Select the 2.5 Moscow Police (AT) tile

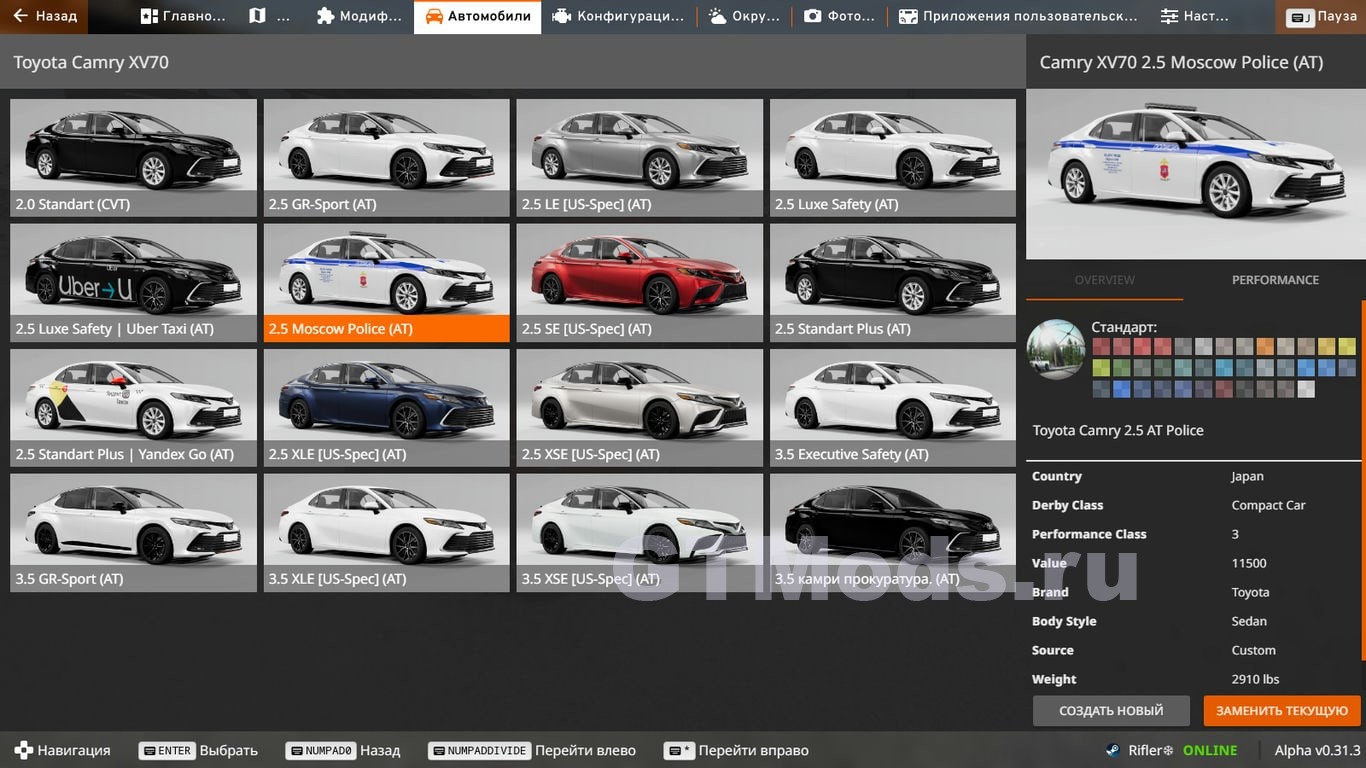(x=386, y=282)
